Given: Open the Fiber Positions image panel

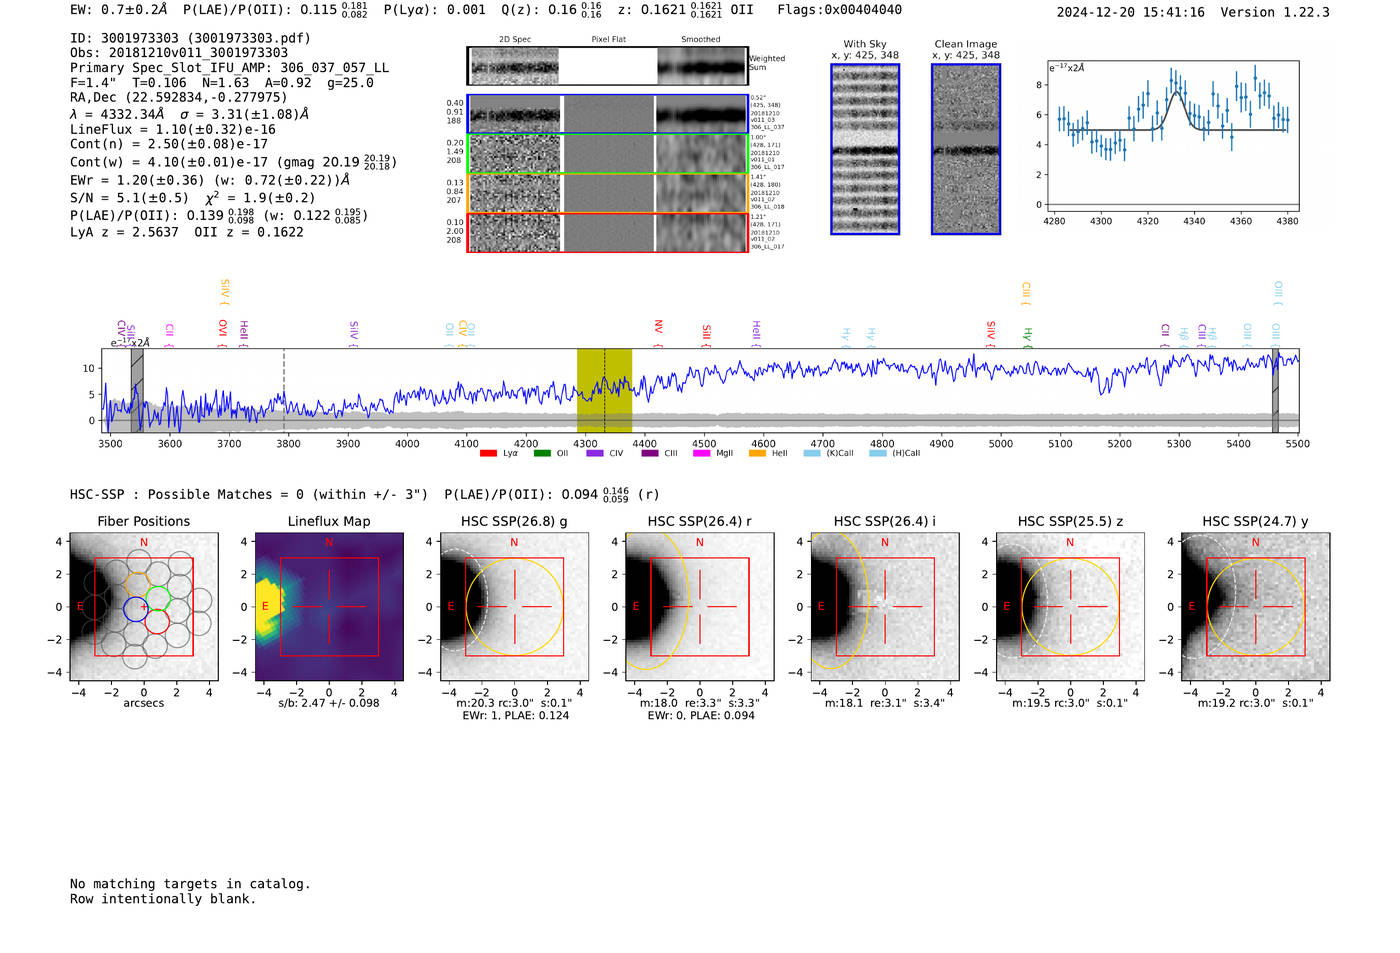Looking at the screenshot, I should coord(143,607).
